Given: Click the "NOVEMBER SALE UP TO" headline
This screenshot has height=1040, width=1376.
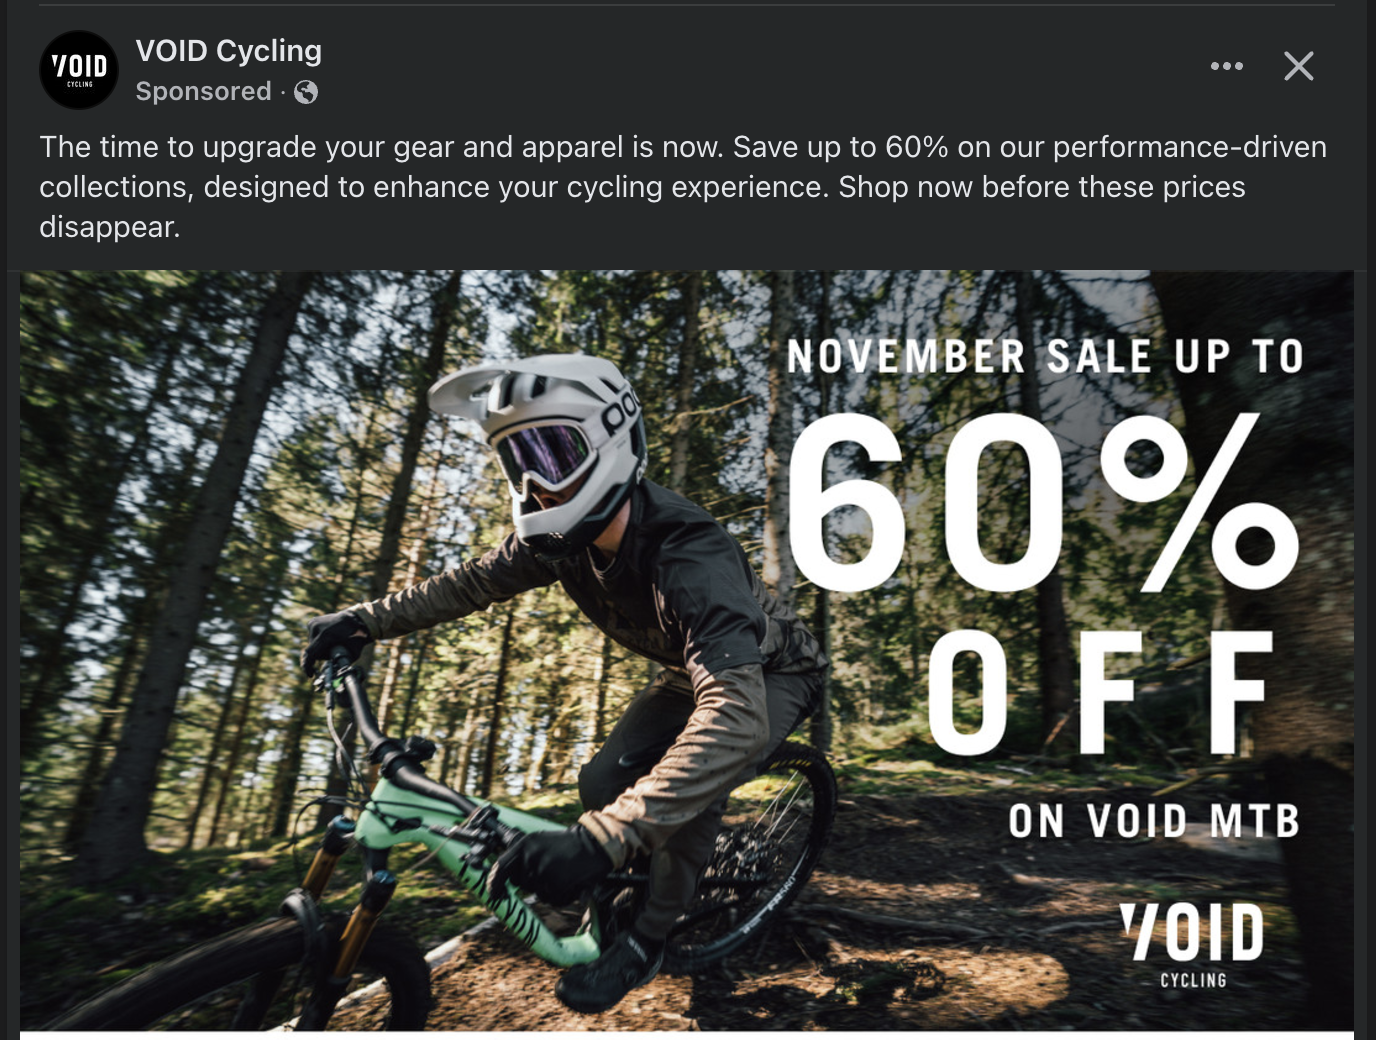Looking at the screenshot, I should coord(1045,357).
